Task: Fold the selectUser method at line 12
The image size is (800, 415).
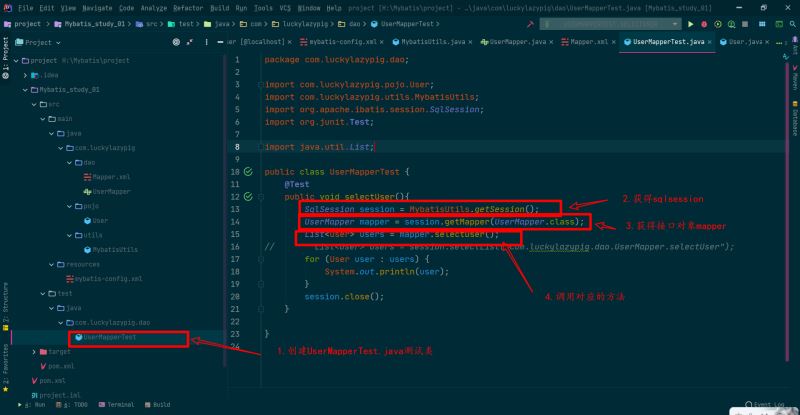Action: click(x=261, y=197)
